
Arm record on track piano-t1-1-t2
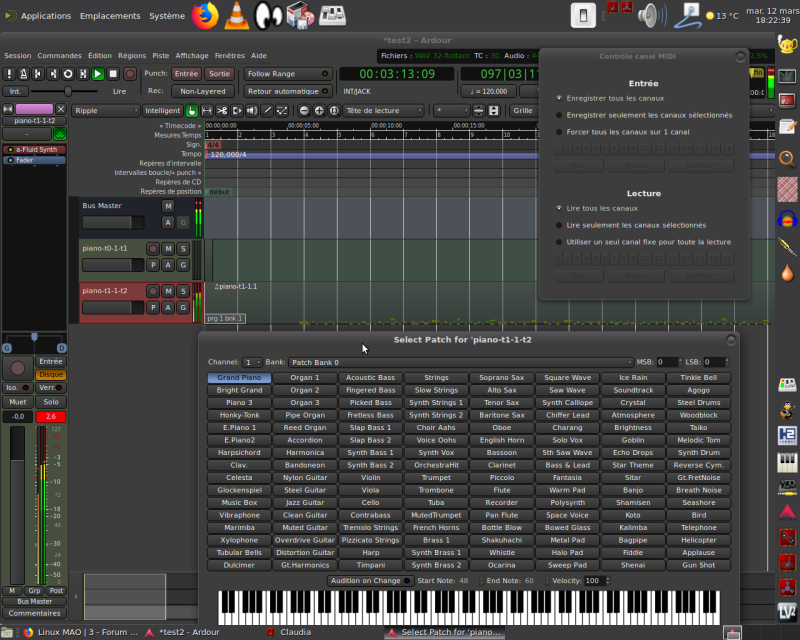[153, 291]
